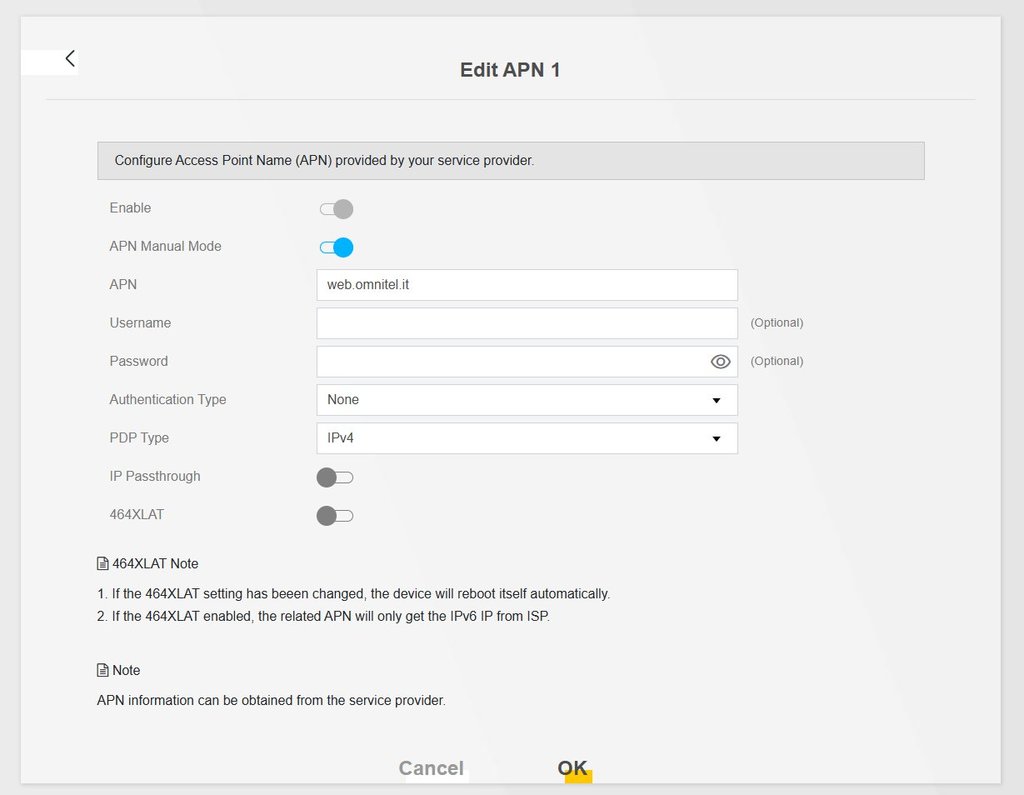Enable the IP Passthrough switch
This screenshot has height=795, width=1024.
coord(334,477)
